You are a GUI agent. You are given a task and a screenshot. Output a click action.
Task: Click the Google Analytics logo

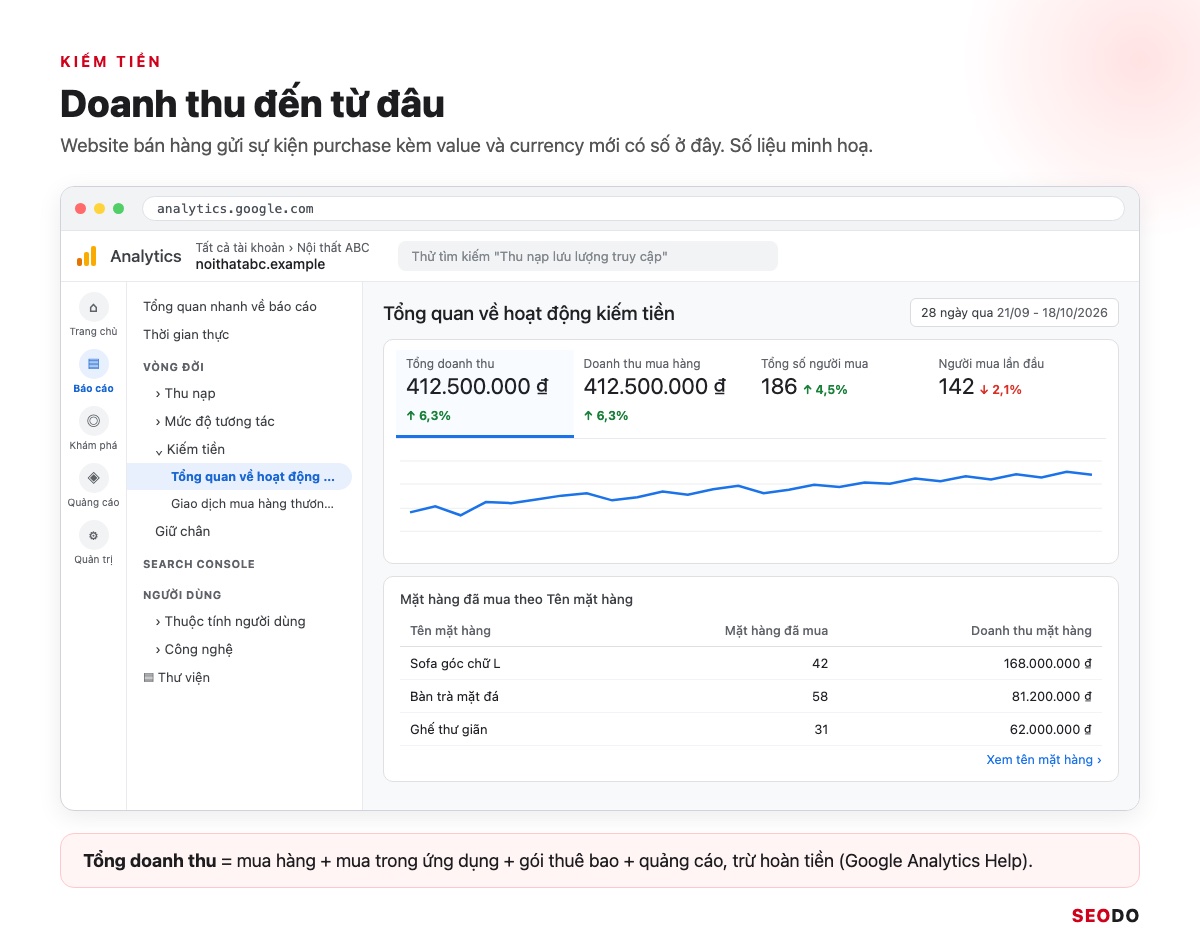click(x=87, y=256)
